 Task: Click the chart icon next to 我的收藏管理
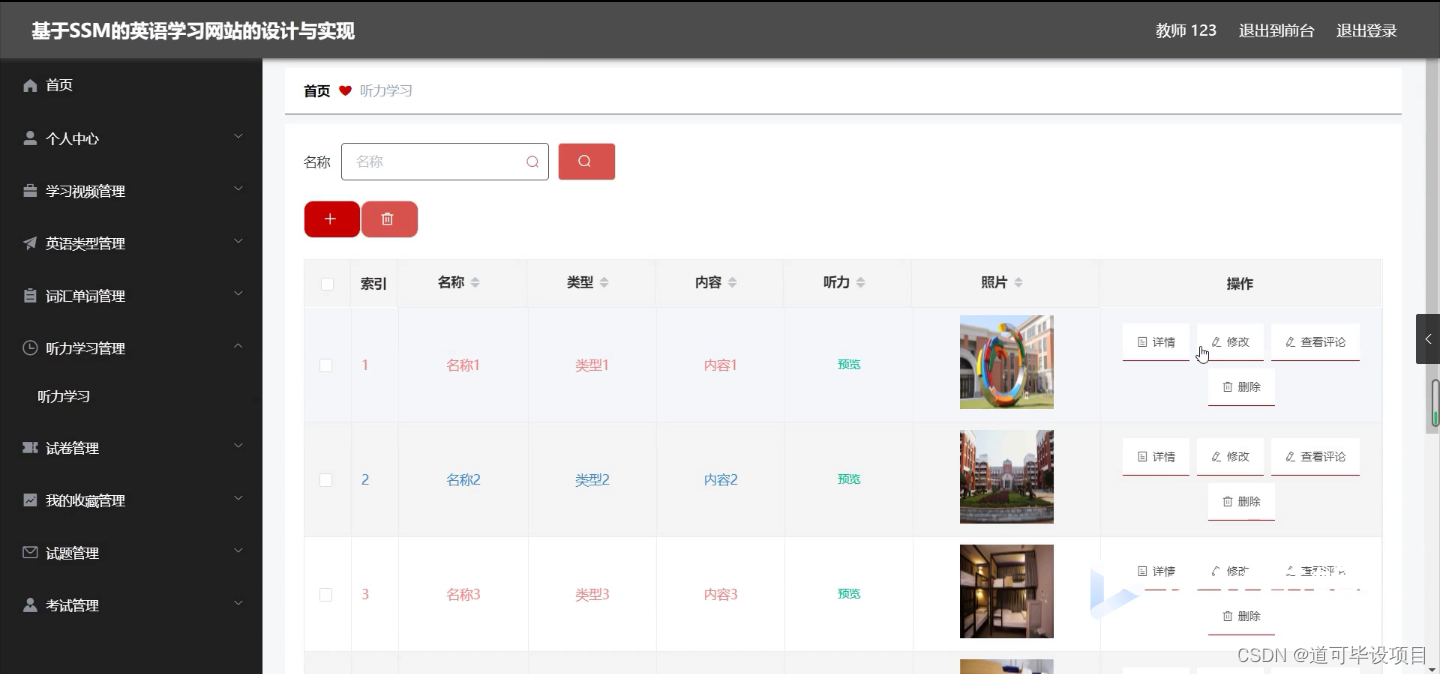click(30, 500)
